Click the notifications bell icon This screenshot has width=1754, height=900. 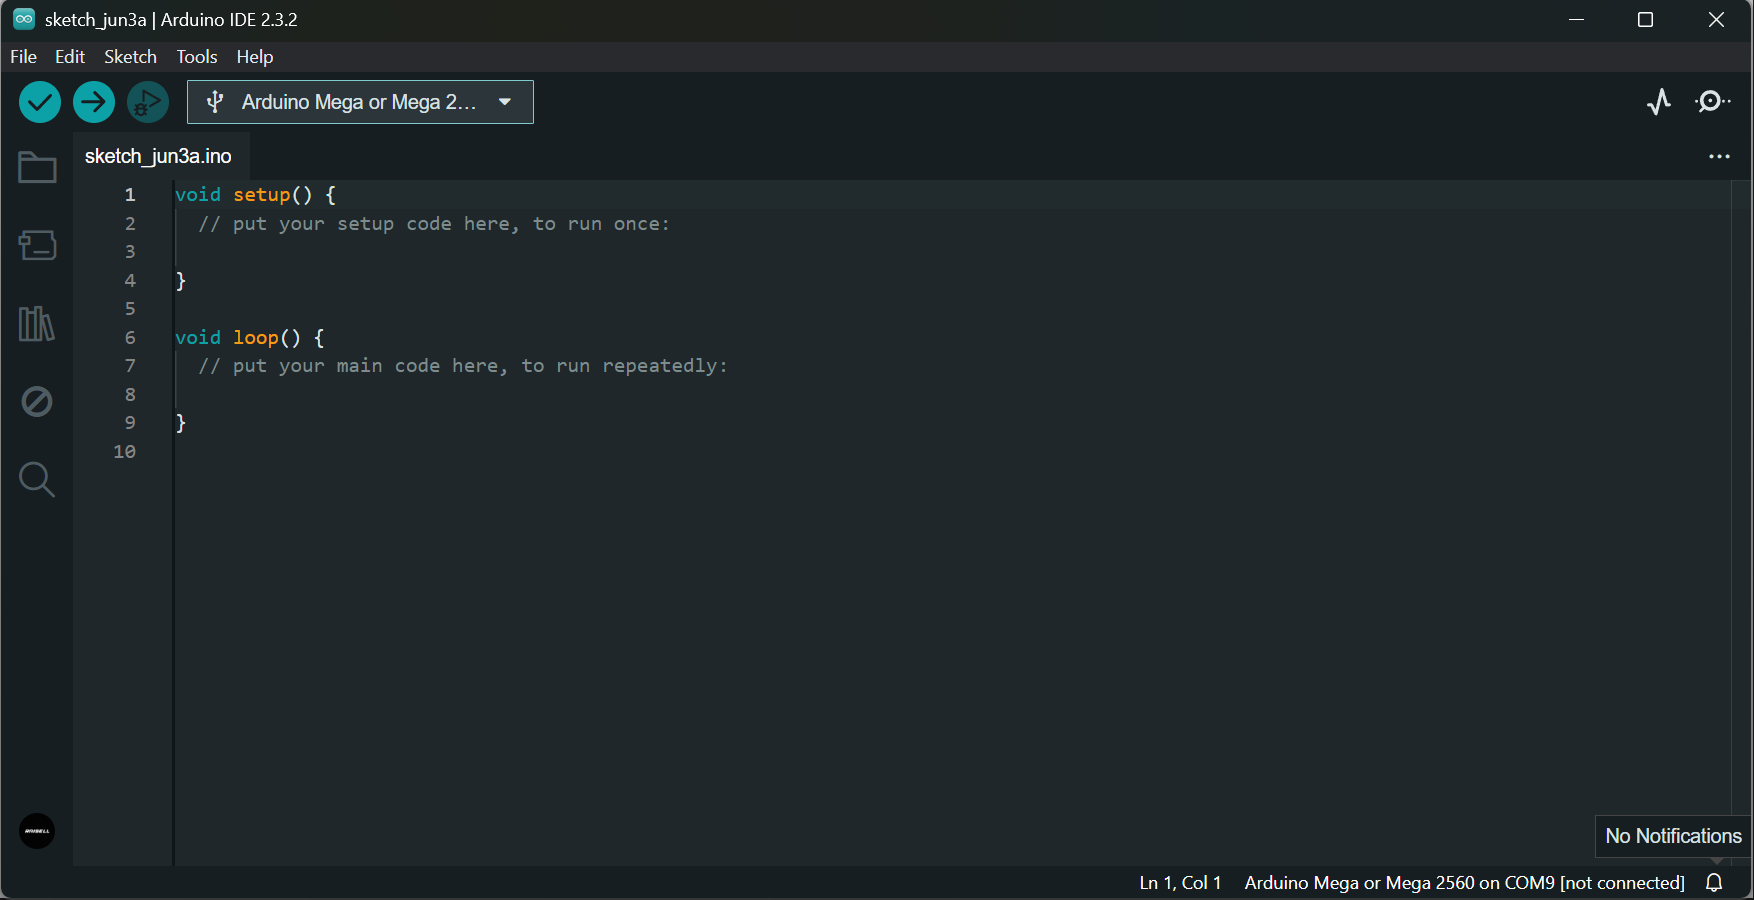point(1714,883)
